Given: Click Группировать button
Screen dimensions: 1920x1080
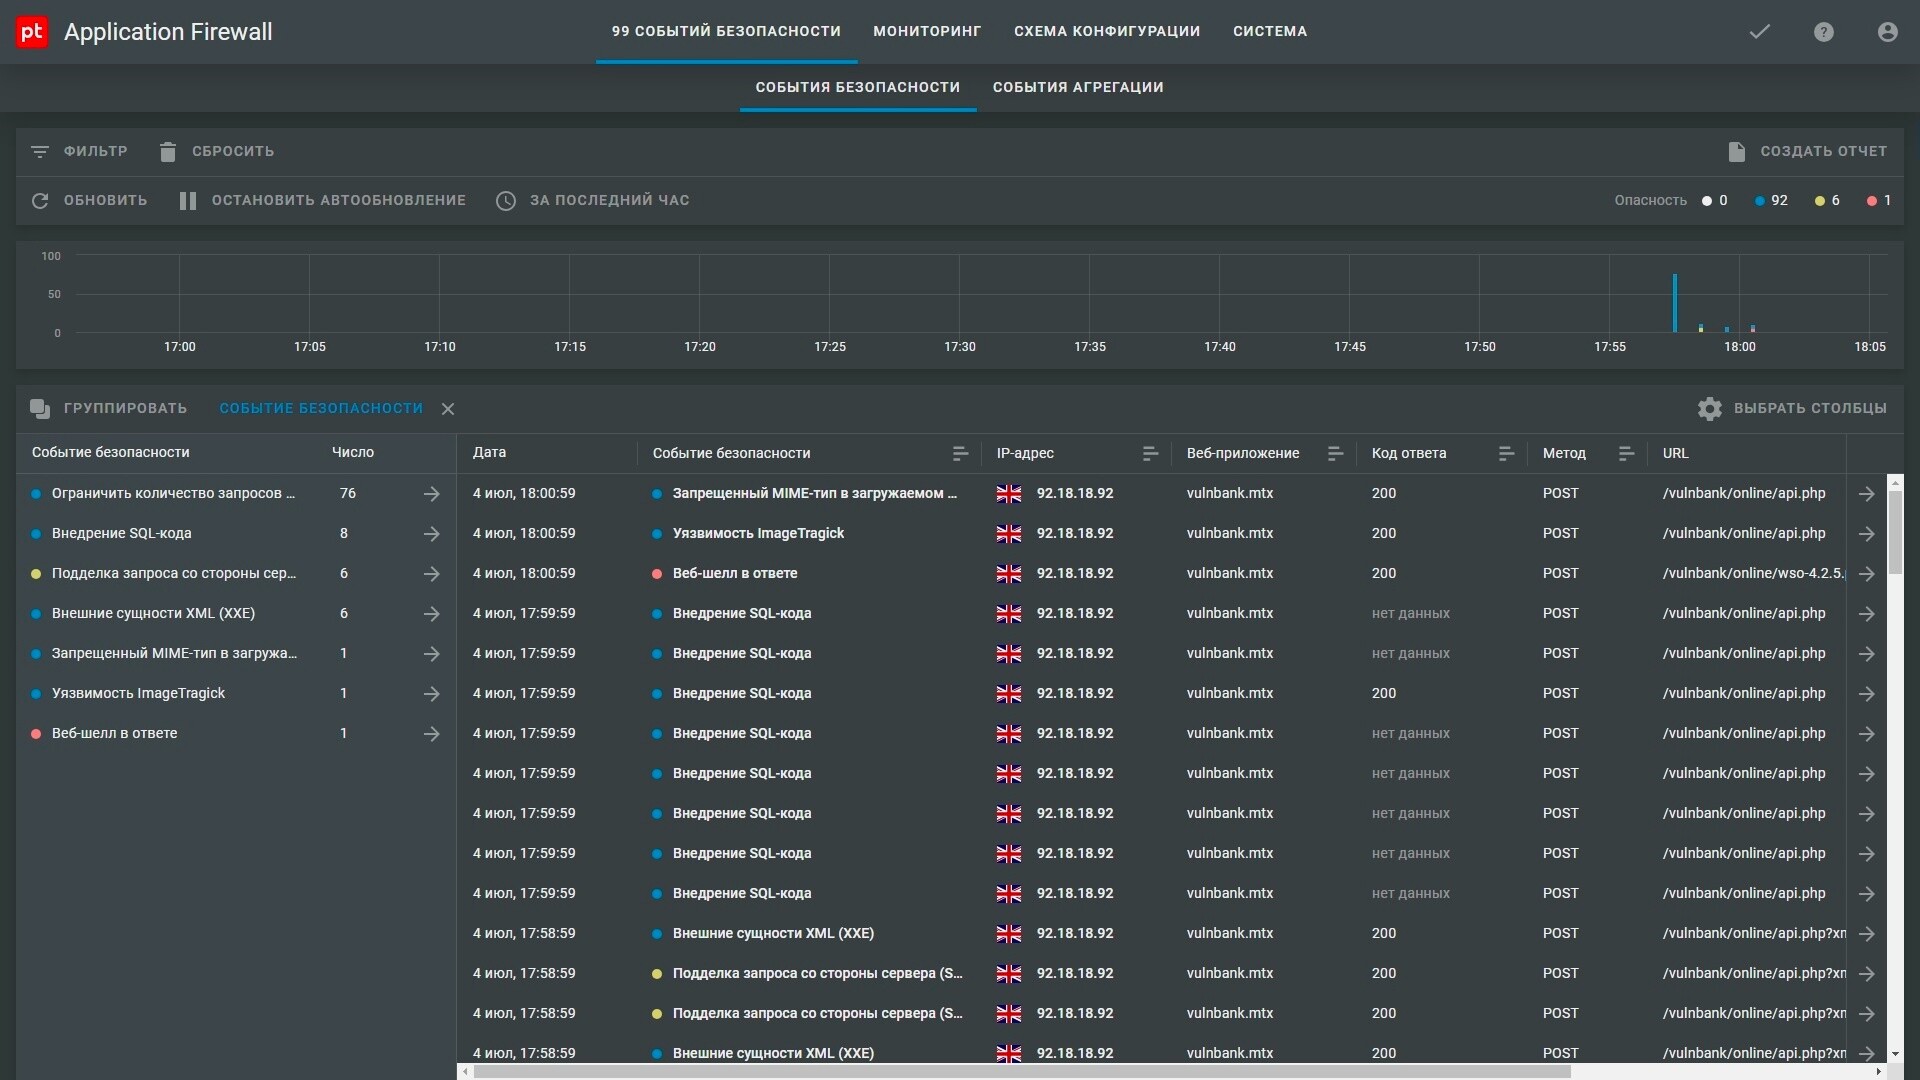Looking at the screenshot, I should [108, 409].
